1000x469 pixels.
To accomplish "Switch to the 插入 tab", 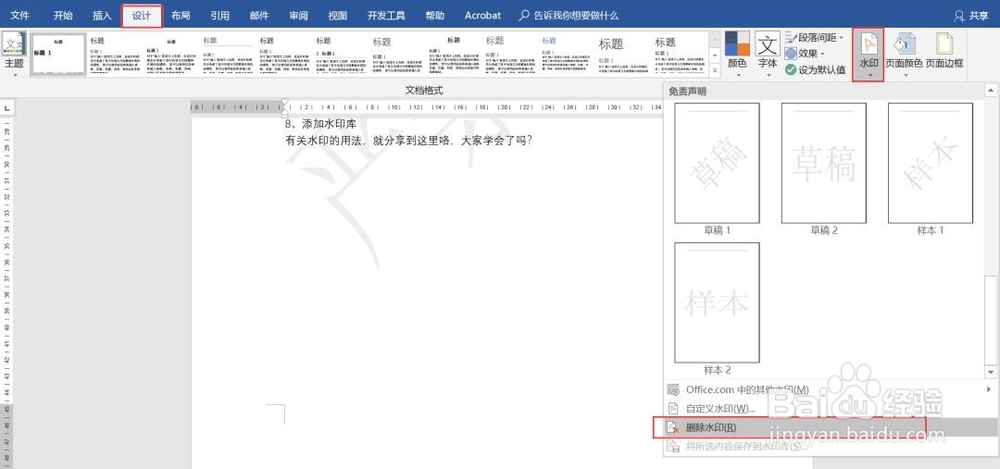I will pos(101,15).
